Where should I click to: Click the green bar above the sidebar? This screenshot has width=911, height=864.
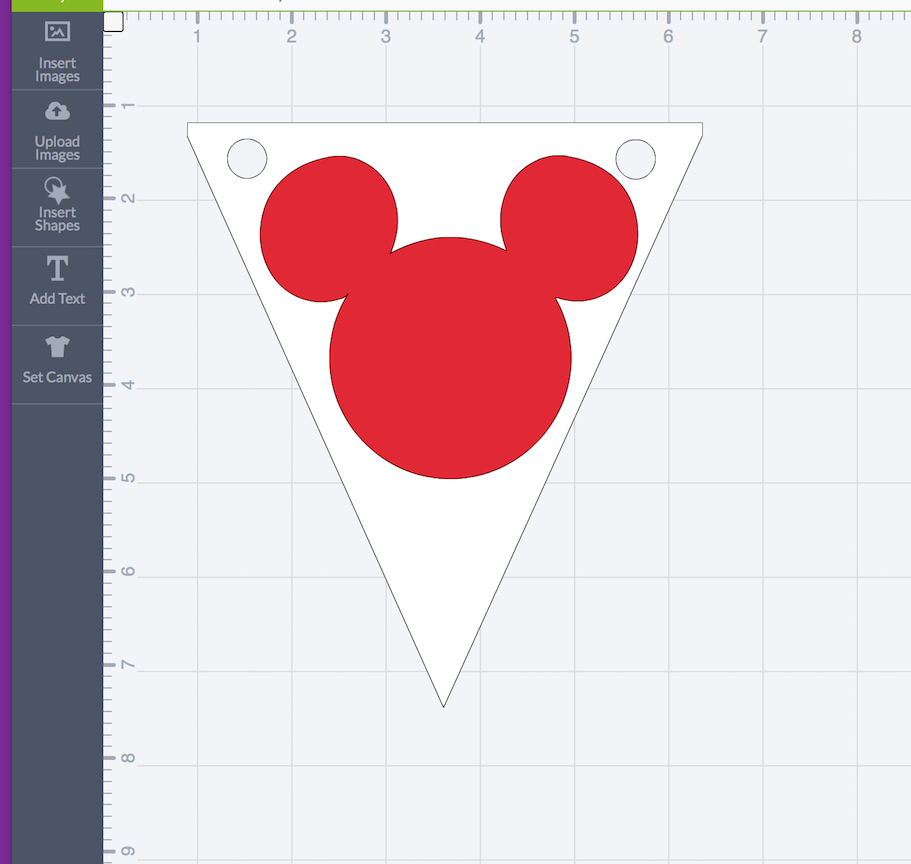tap(57, 4)
